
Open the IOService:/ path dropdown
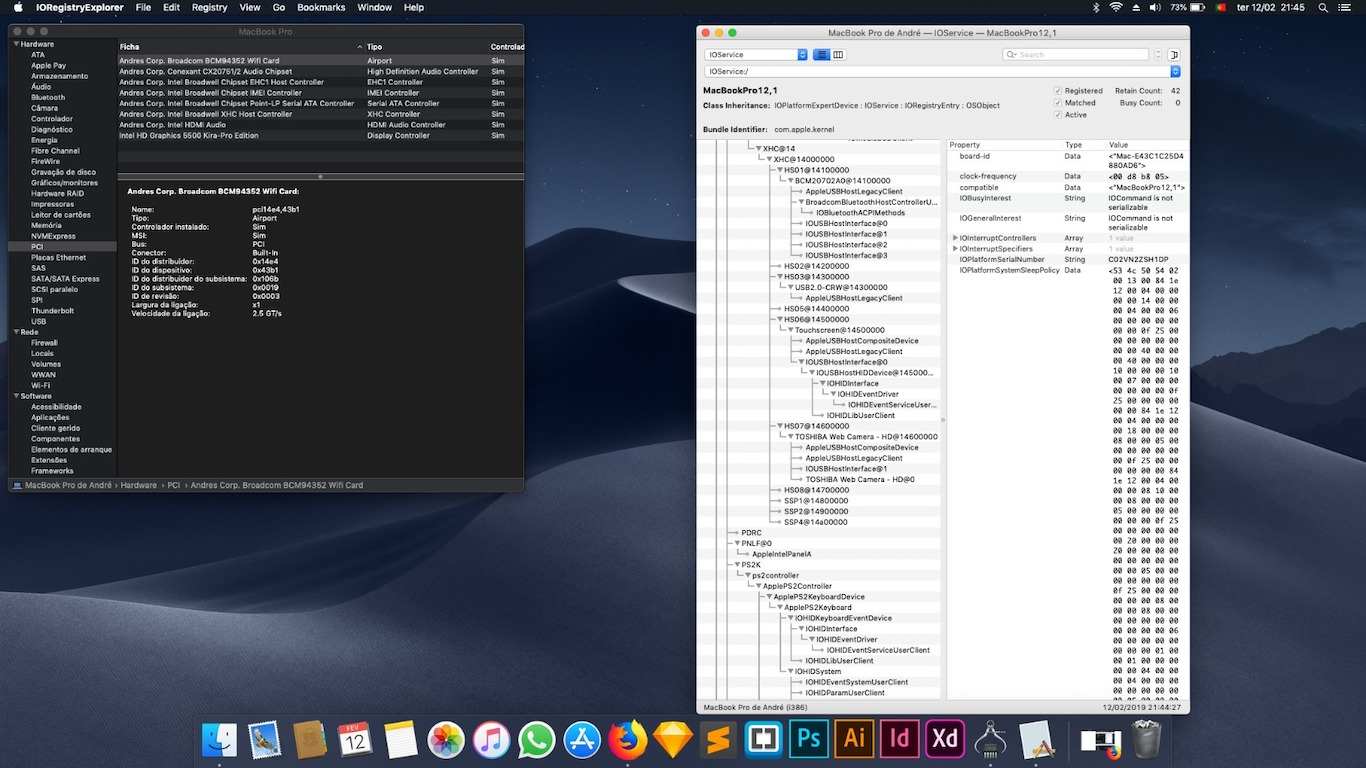943,72
